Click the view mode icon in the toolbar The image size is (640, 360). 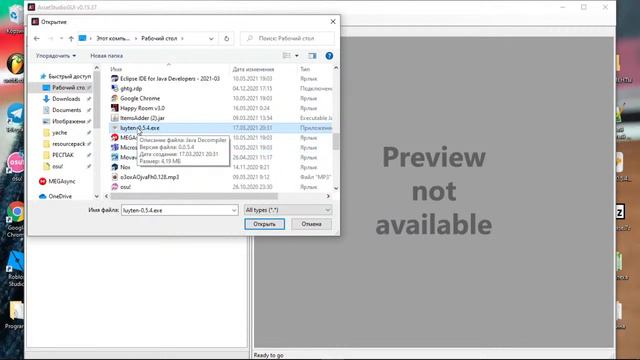click(287, 56)
